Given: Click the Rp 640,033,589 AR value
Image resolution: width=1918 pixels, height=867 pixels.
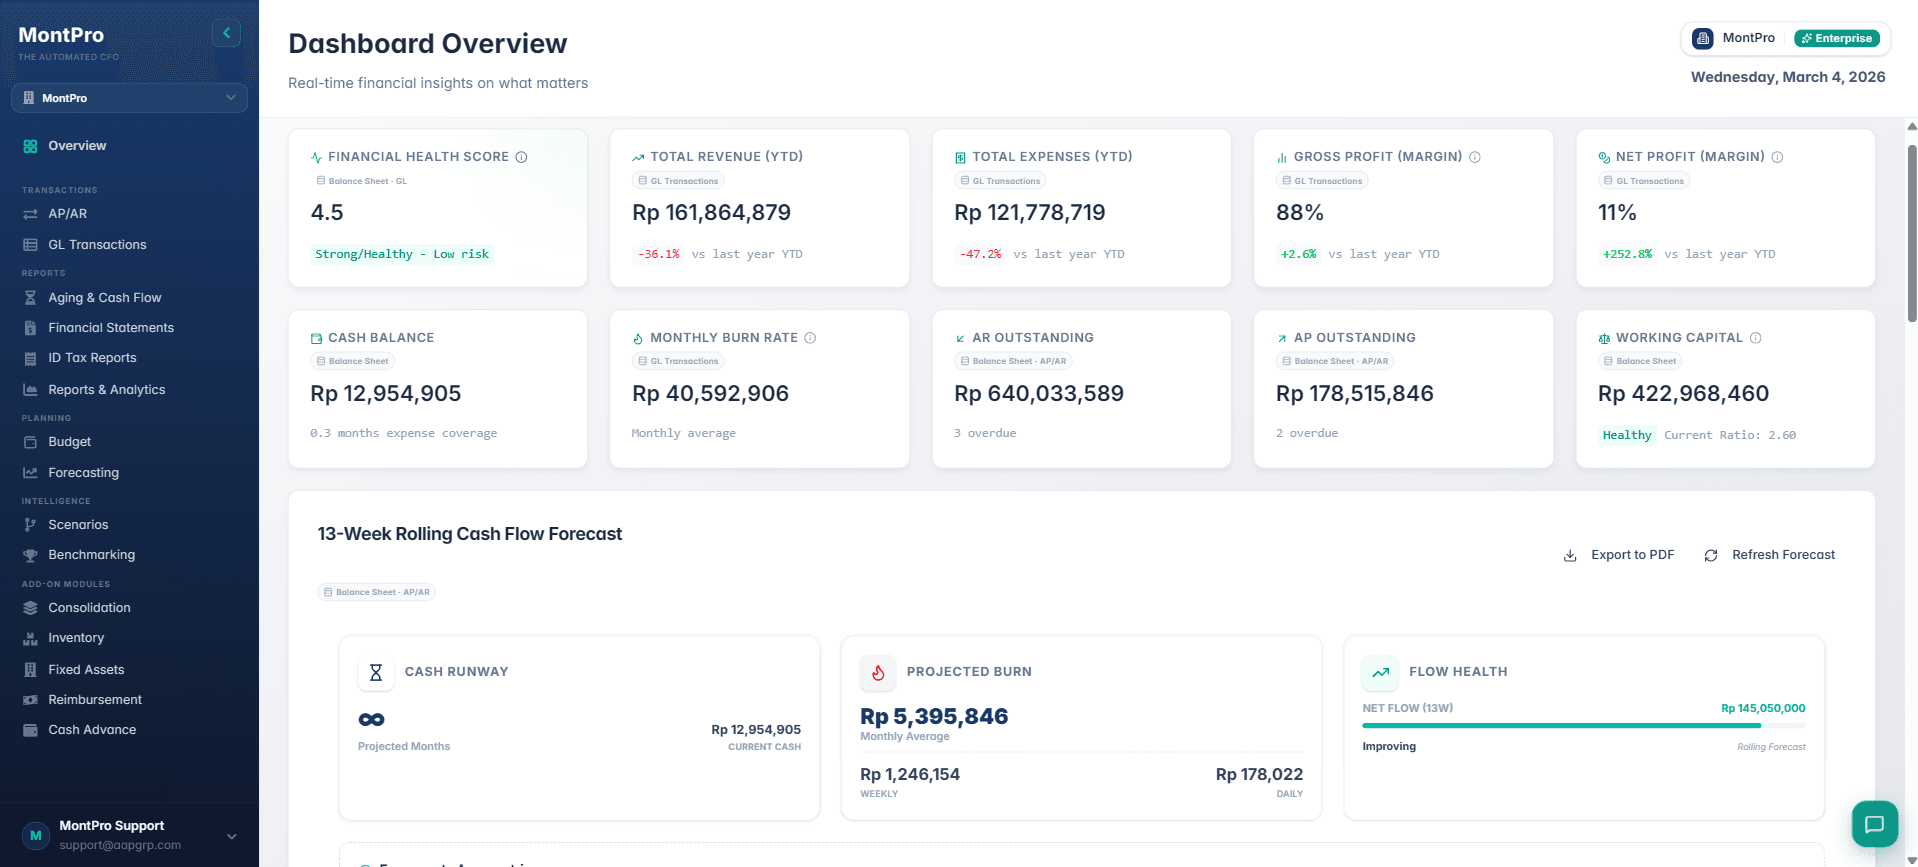Looking at the screenshot, I should point(1039,394).
